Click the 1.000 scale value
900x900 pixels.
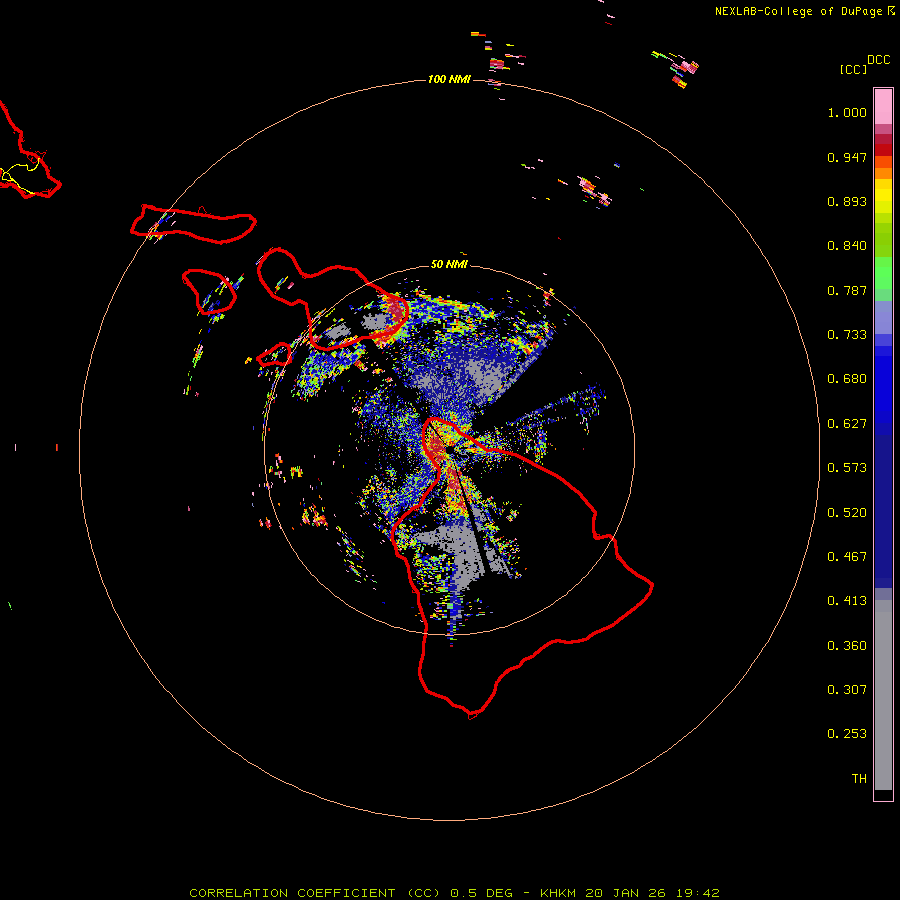[x=847, y=112]
